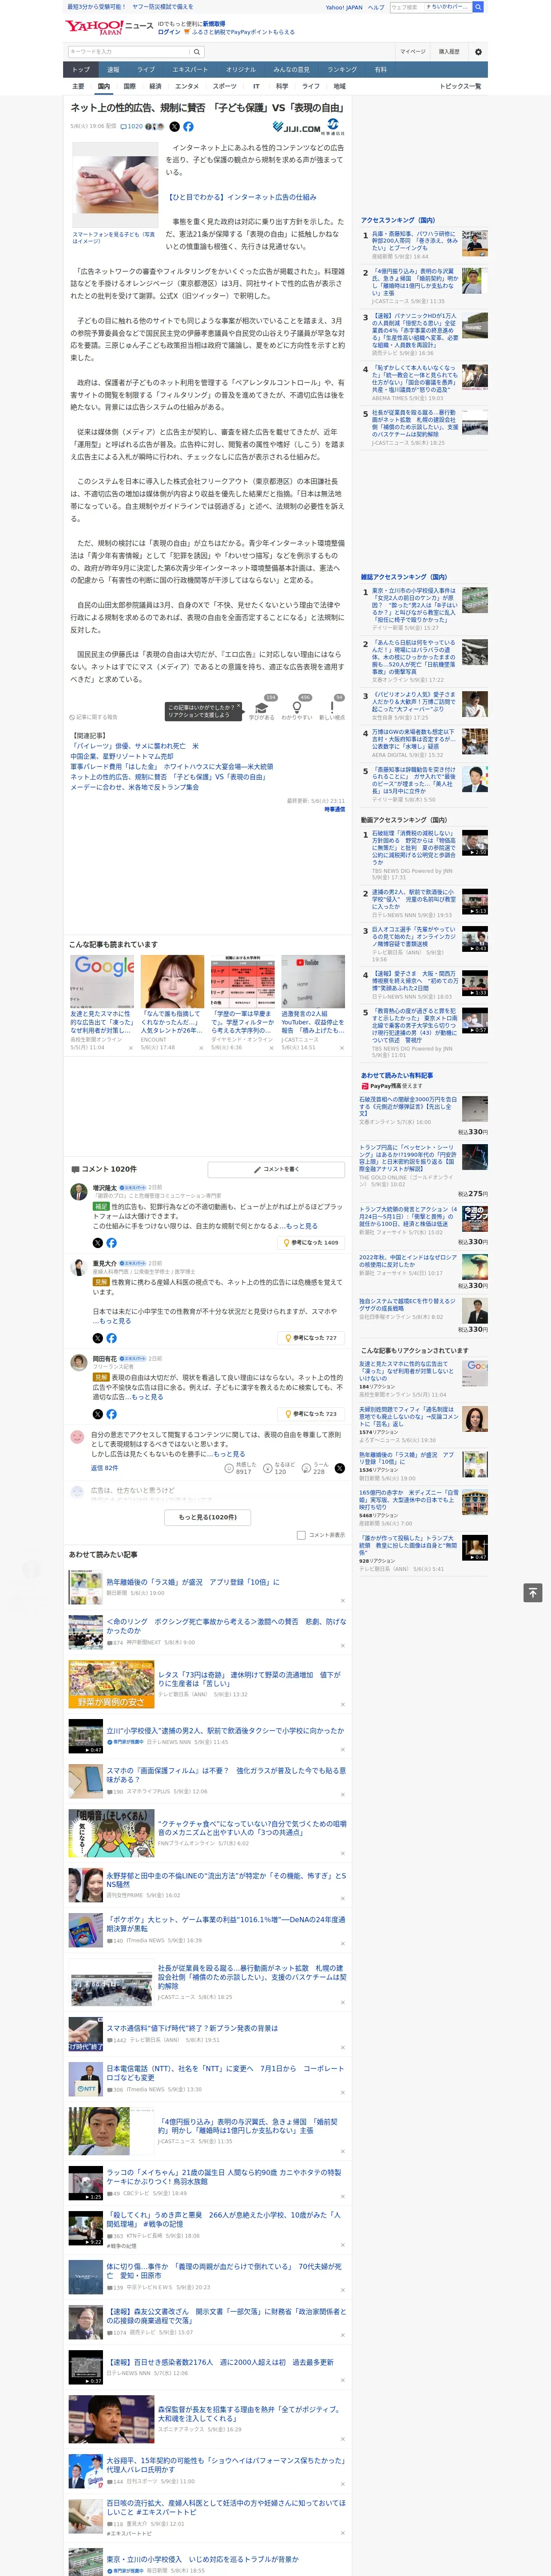This screenshot has height=2576, width=551.
Task: Open 購入履歴
Action: click(449, 52)
